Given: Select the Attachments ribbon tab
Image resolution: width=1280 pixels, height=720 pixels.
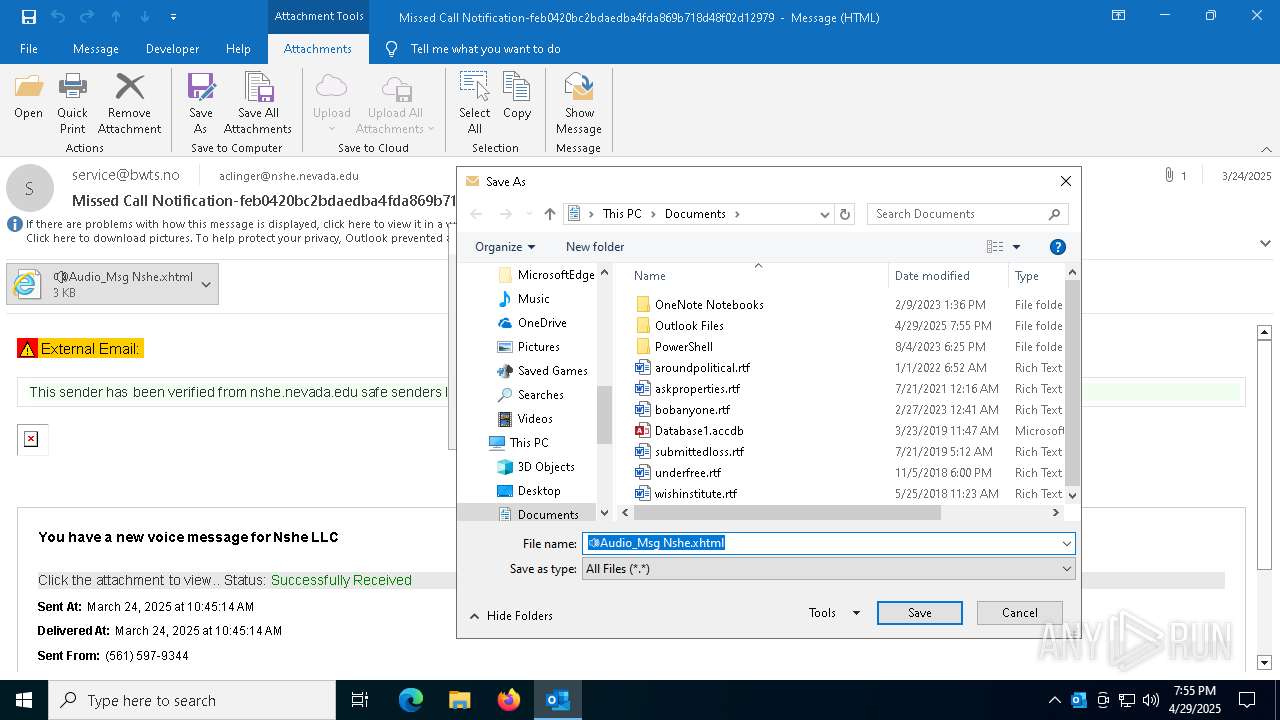Looking at the screenshot, I should click(318, 49).
